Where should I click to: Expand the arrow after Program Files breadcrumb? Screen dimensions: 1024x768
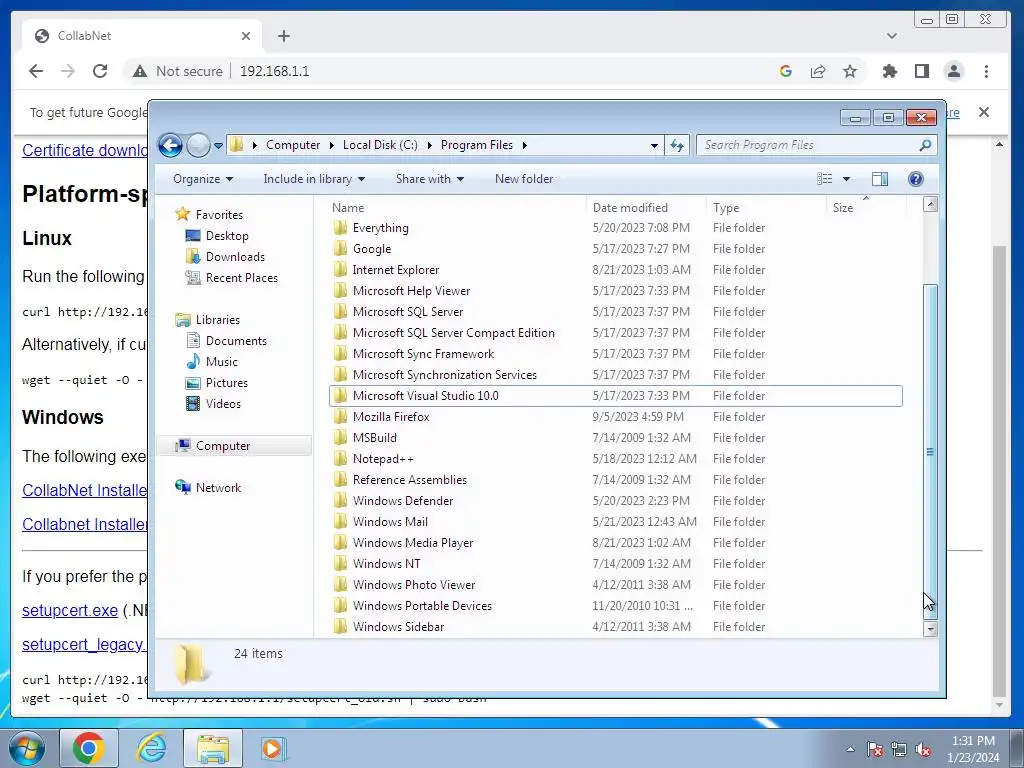click(524, 145)
